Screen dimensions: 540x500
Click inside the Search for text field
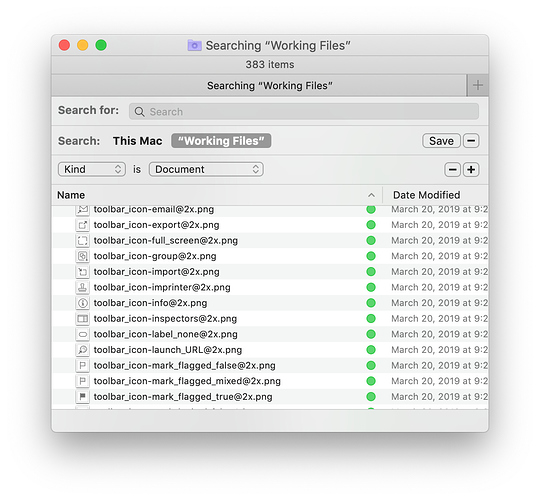click(x=304, y=112)
